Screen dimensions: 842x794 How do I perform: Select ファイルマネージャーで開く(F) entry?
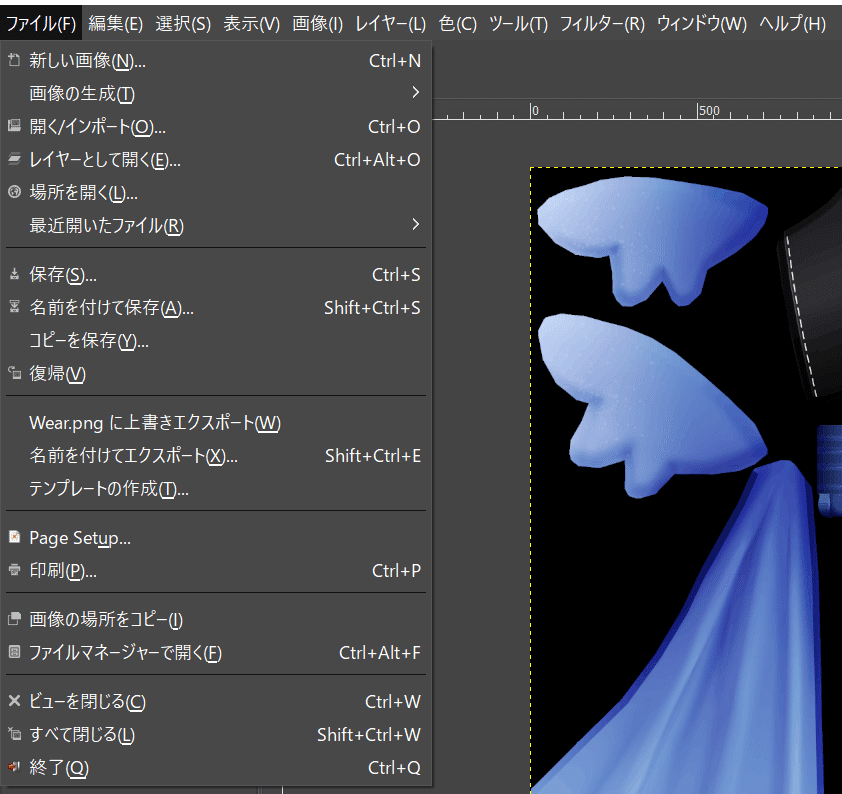click(216, 652)
